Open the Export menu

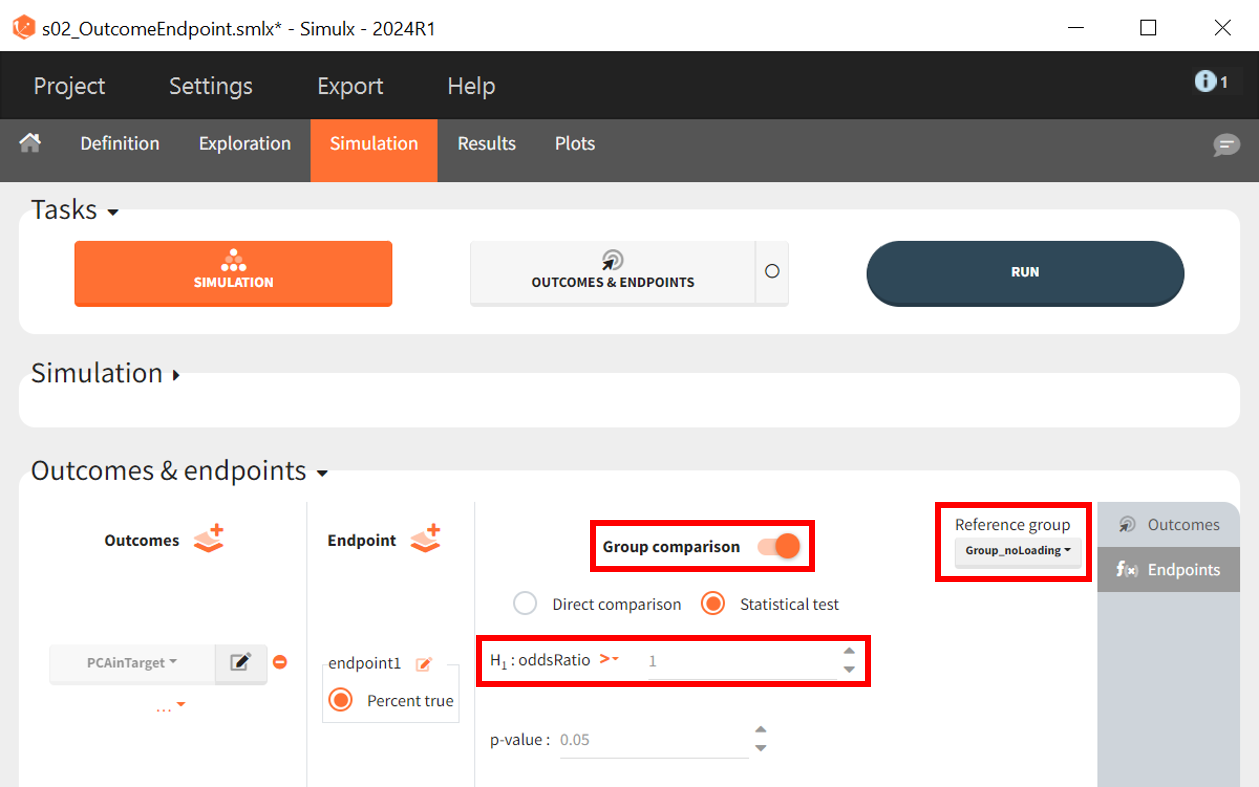point(350,86)
